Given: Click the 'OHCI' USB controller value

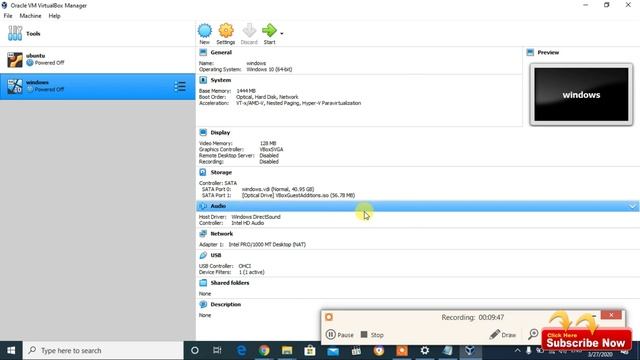Looking at the screenshot, I should click(244, 266).
